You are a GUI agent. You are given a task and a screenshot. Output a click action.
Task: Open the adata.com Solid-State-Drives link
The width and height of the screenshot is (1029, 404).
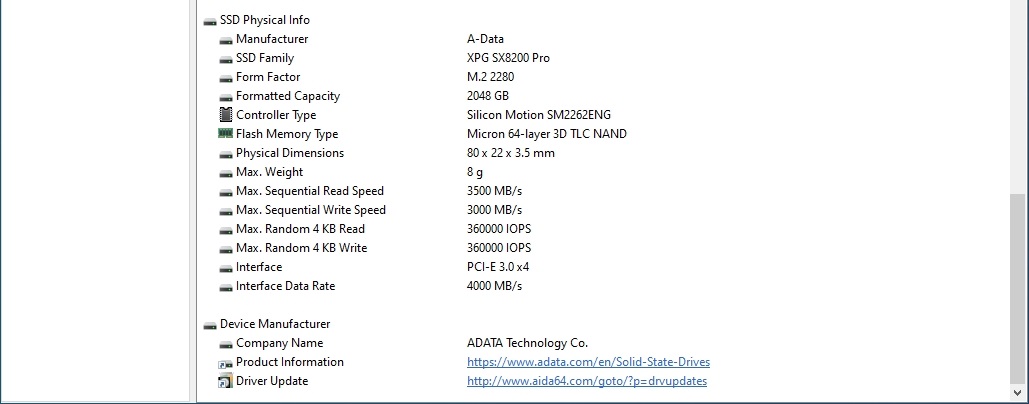pos(588,362)
